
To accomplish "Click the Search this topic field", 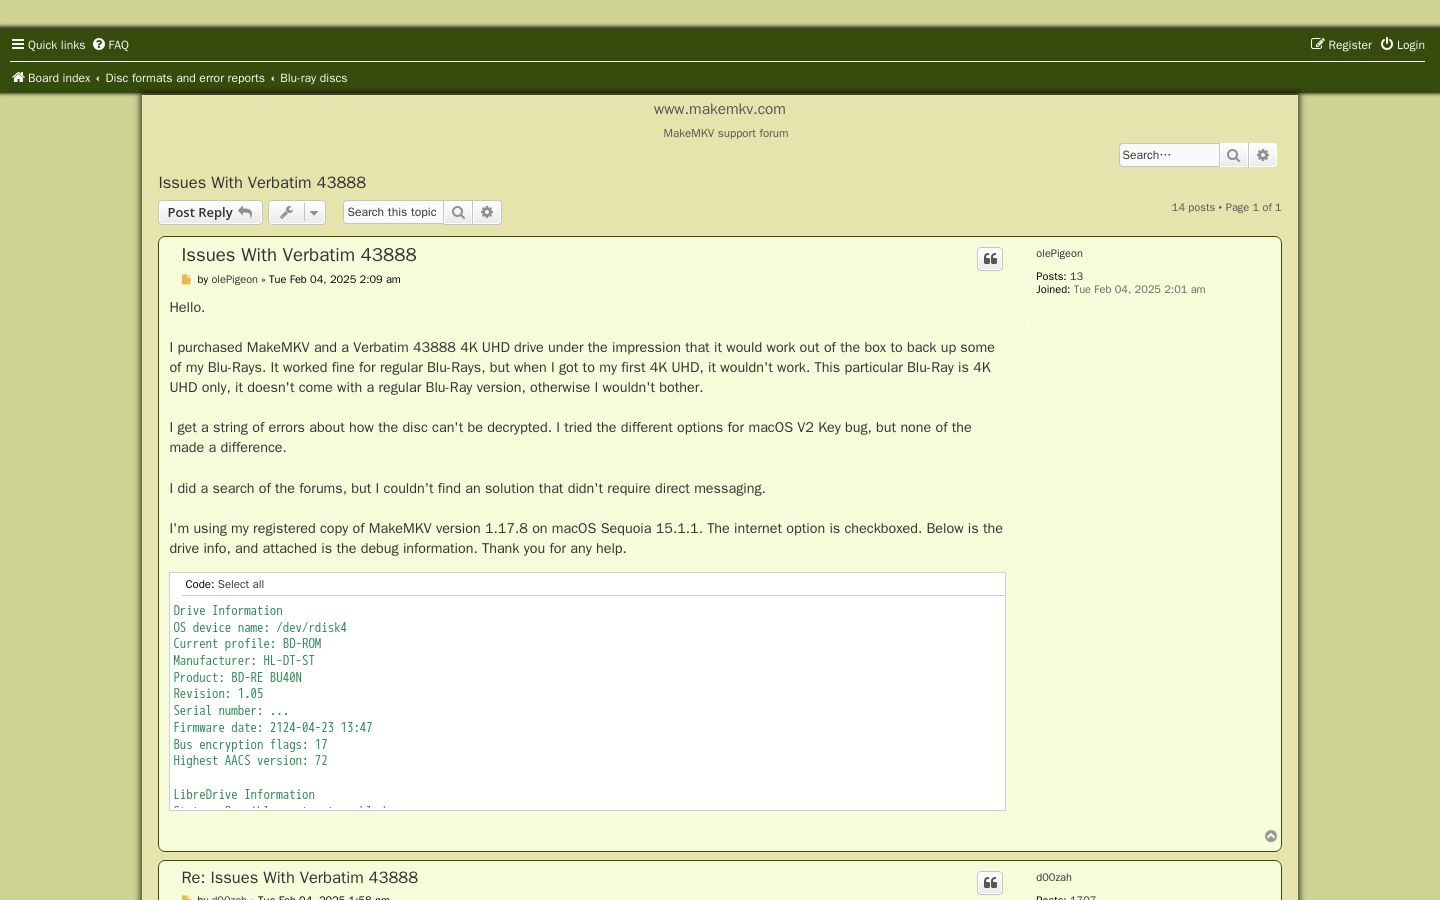I will (x=393, y=212).
